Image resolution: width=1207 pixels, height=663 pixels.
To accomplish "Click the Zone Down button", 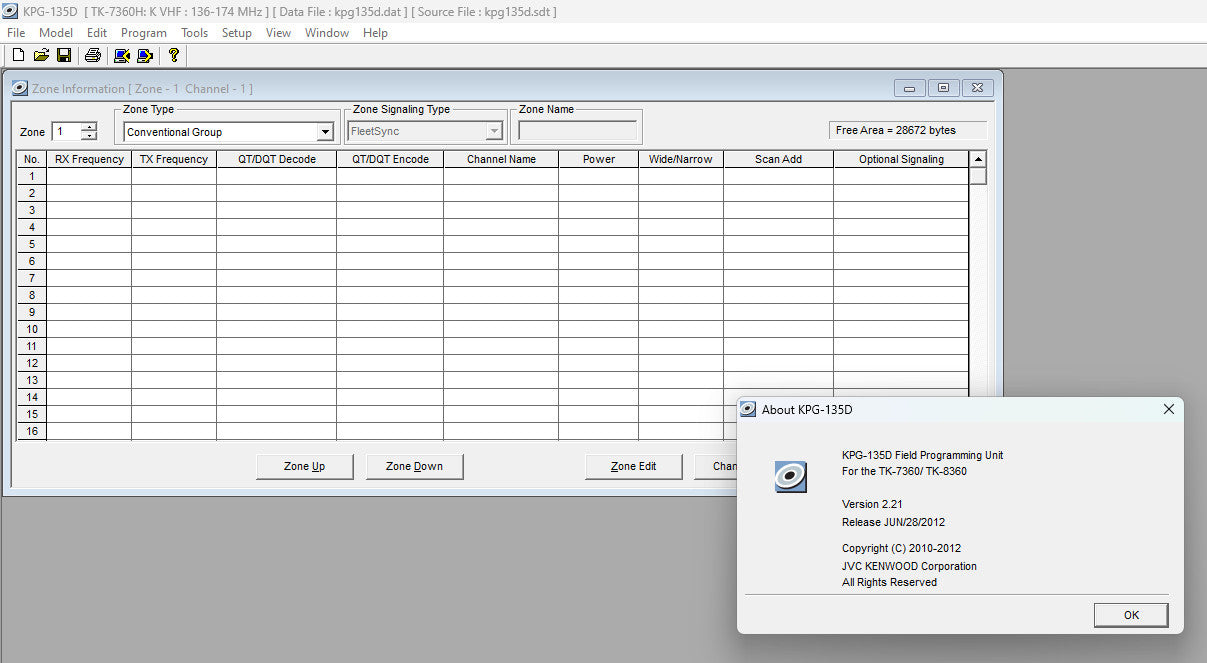I will (414, 466).
